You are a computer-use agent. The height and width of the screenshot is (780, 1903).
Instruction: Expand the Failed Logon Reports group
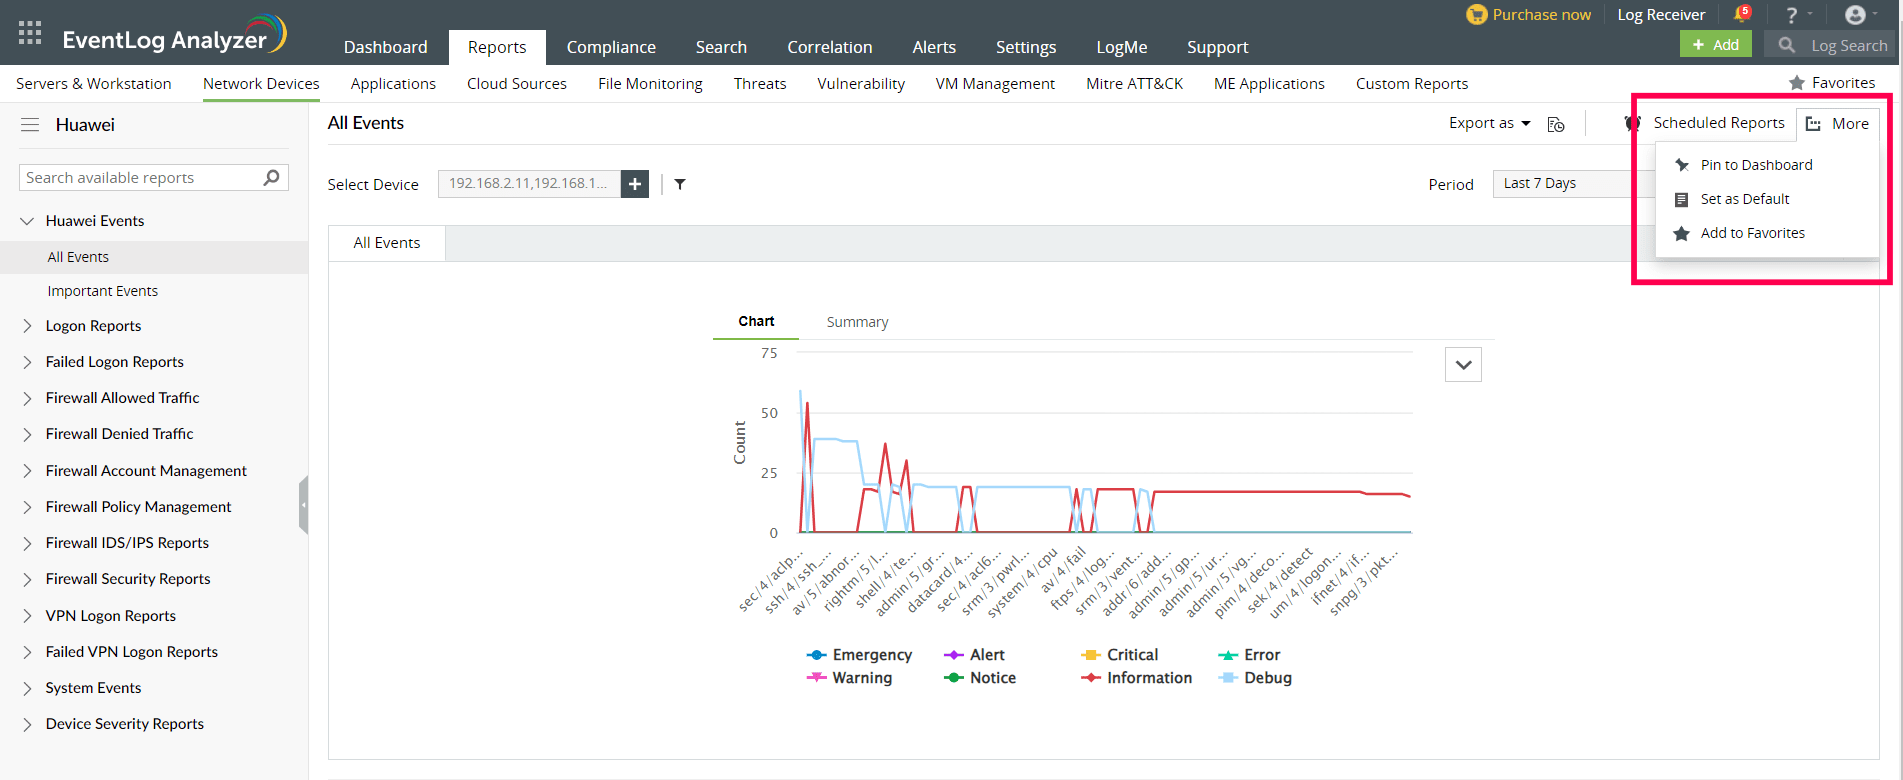tap(27, 362)
